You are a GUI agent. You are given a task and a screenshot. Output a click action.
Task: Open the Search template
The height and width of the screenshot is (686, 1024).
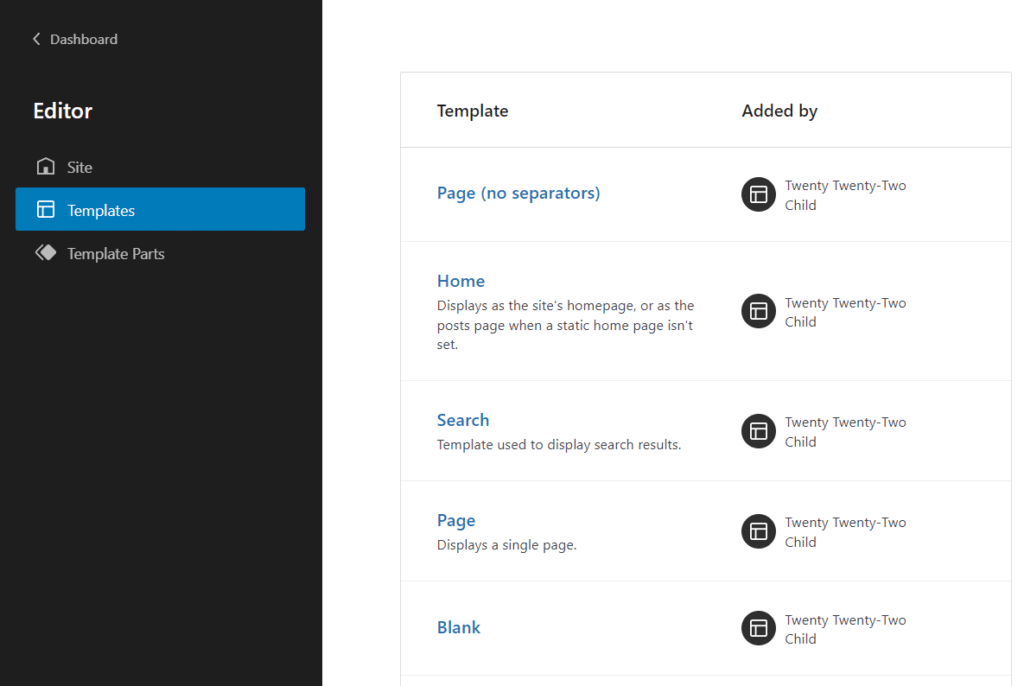[463, 420]
